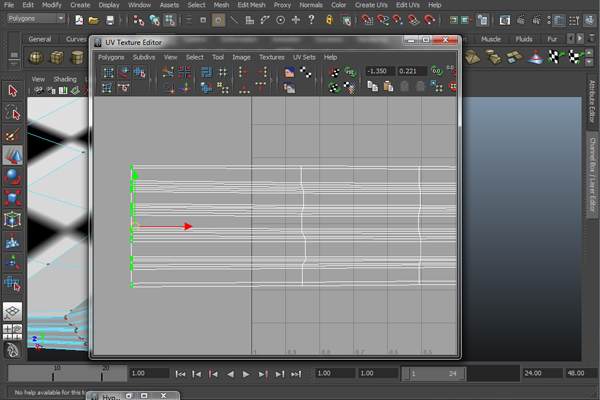
Task: Expand Channel Box / Layer Editor side tab
Action: 592,175
